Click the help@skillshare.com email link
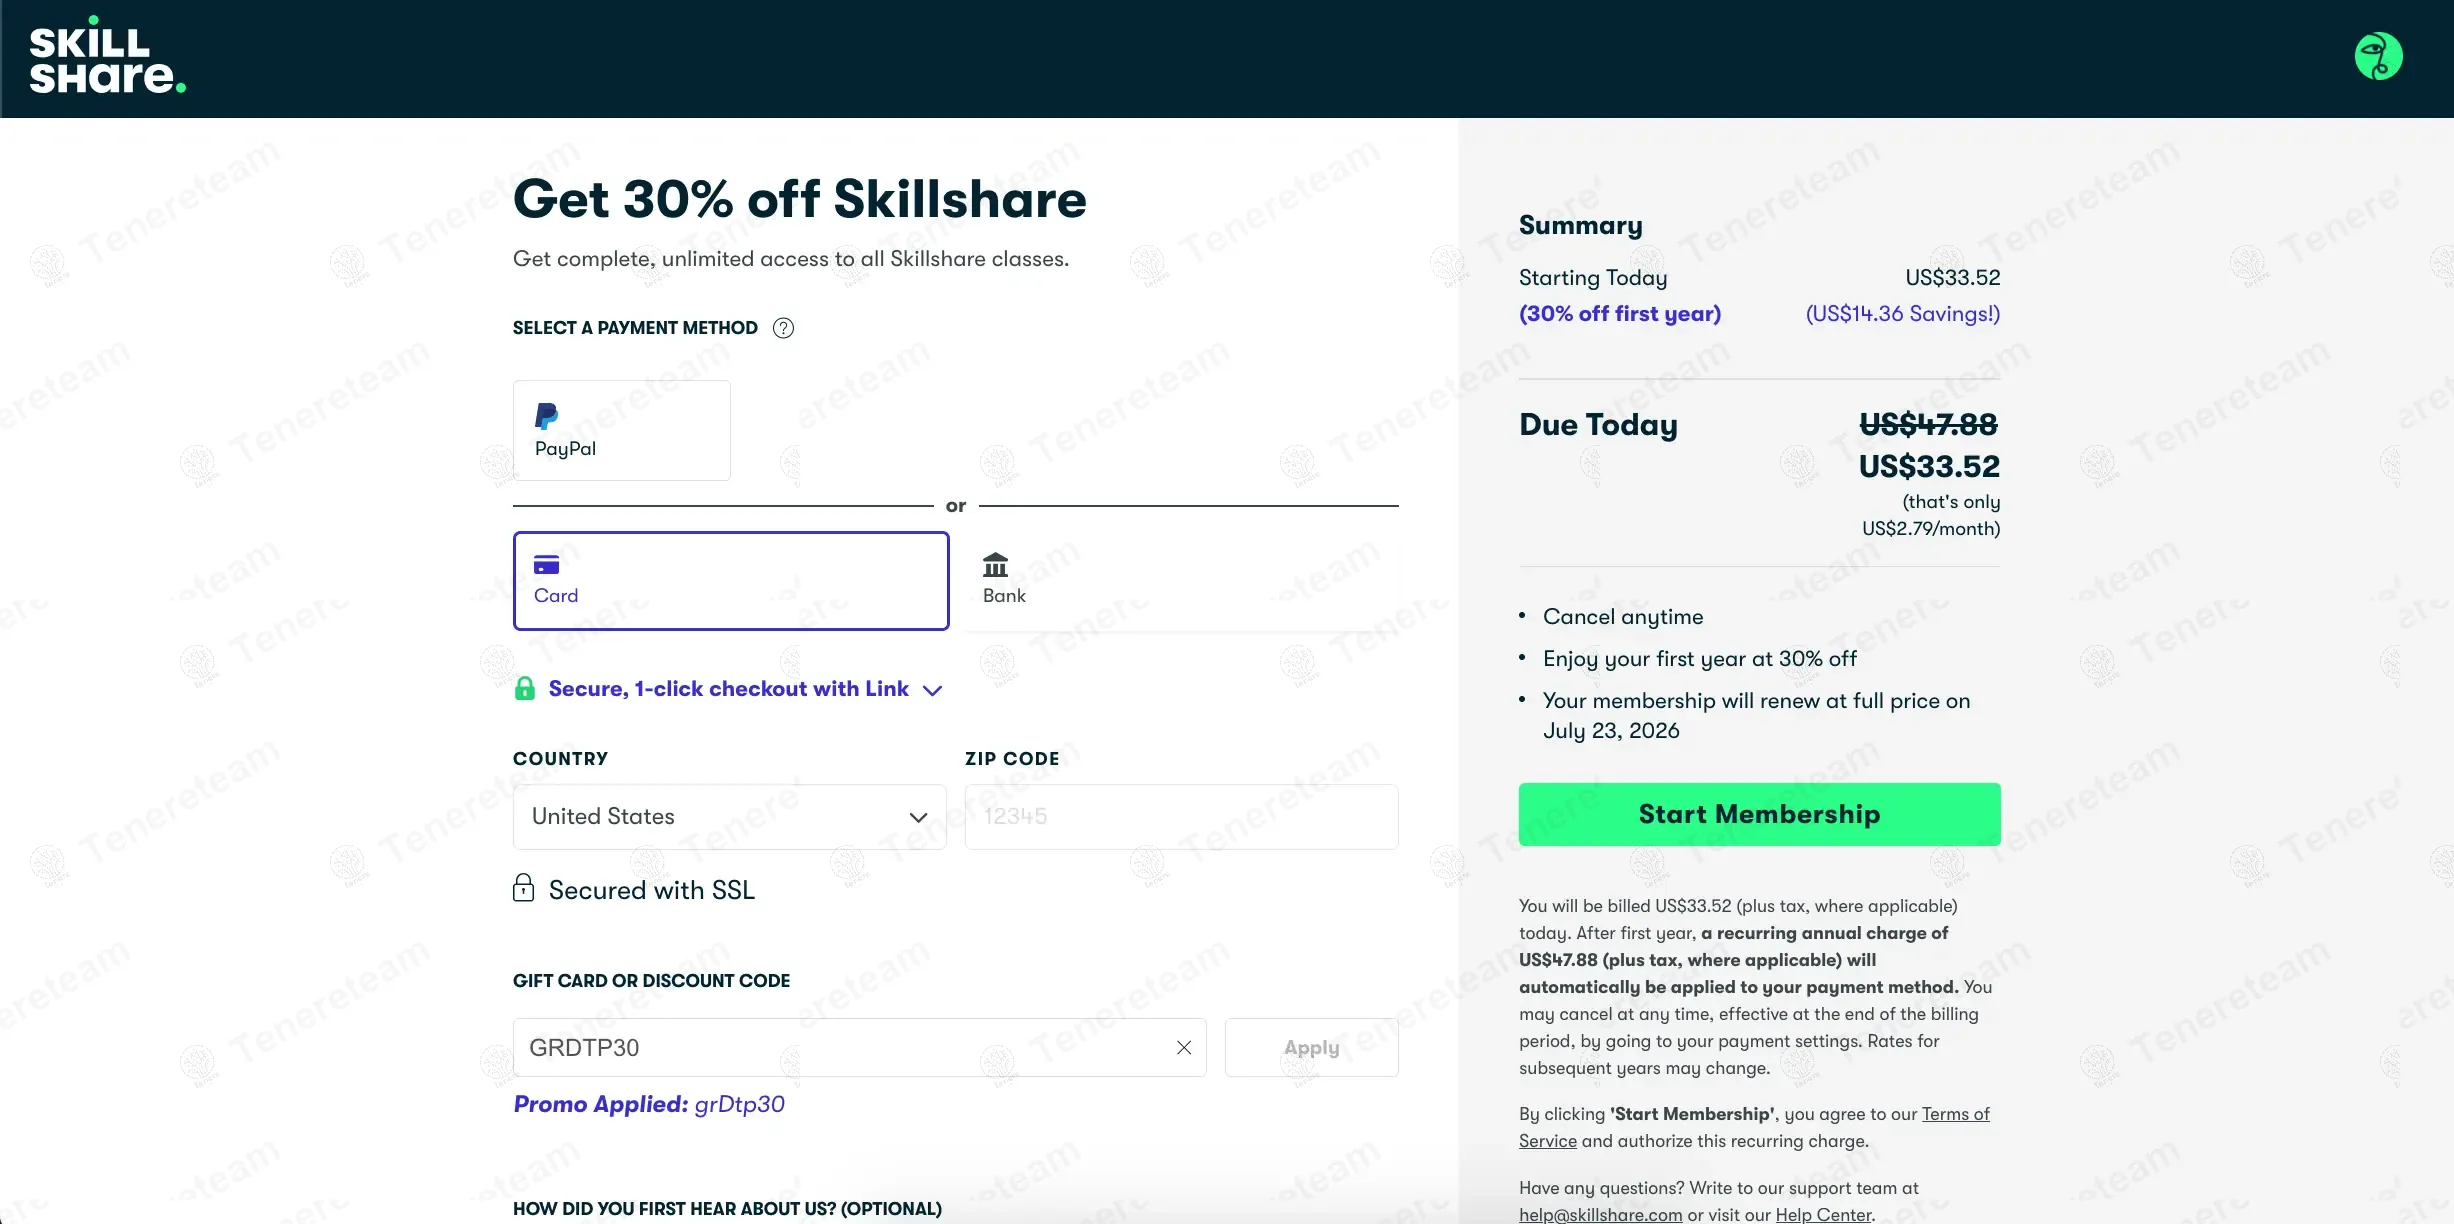Image resolution: width=2454 pixels, height=1224 pixels. (1600, 1214)
